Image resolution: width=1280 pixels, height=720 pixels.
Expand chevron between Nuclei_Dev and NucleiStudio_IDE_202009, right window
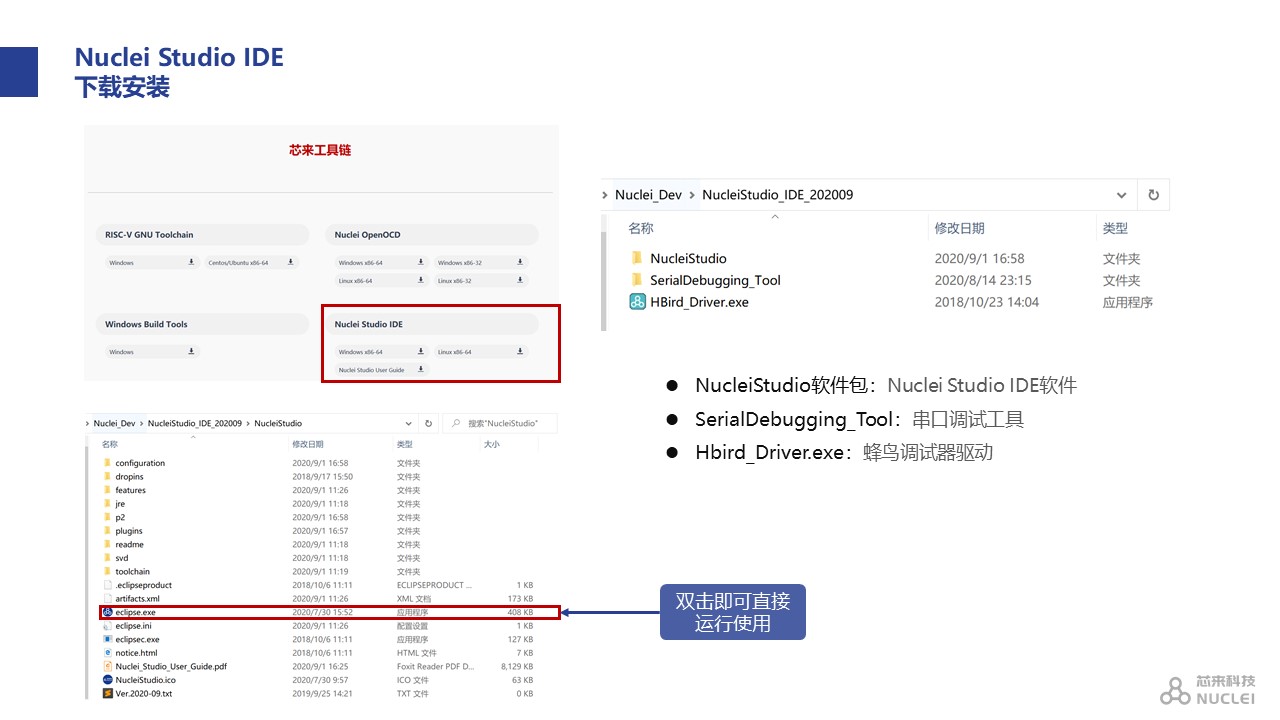(x=691, y=195)
